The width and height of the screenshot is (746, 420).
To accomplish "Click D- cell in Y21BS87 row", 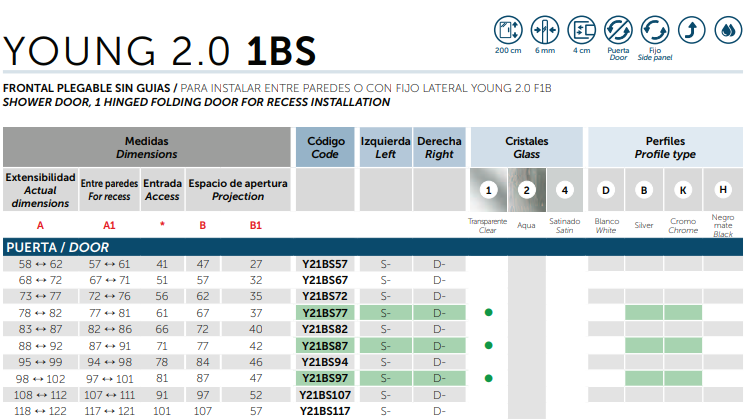I will point(439,345).
